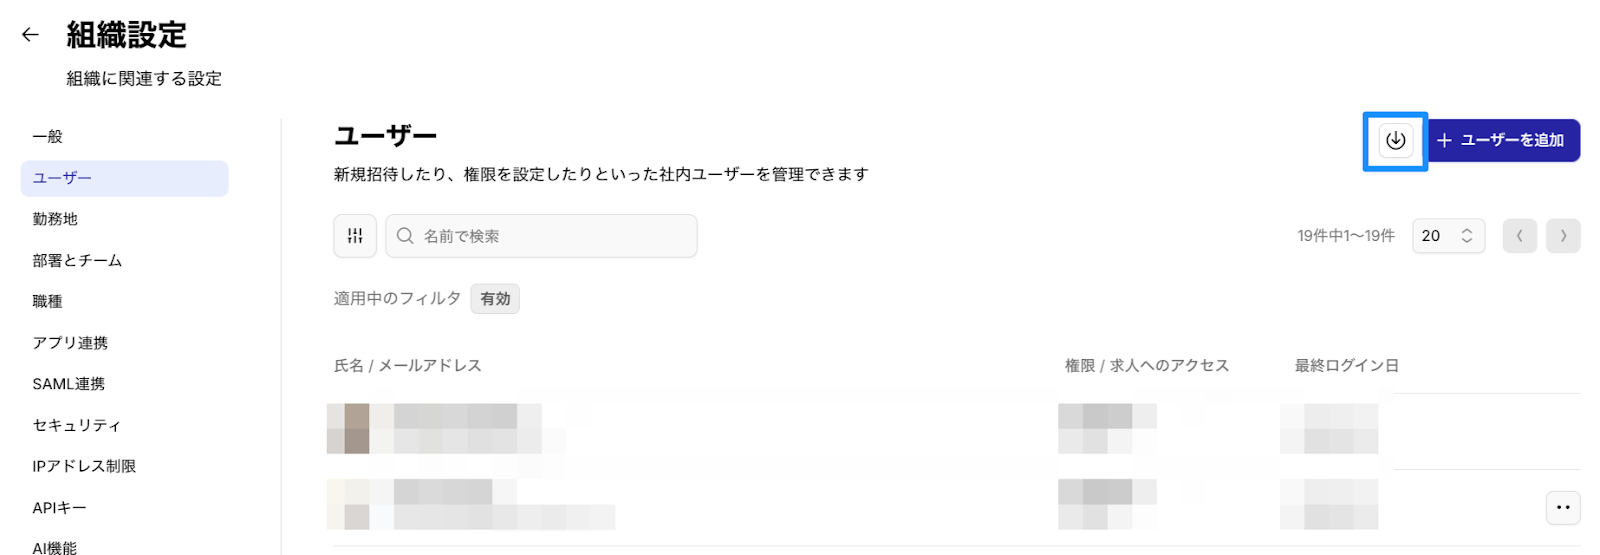Click the next page chevron

1563,236
